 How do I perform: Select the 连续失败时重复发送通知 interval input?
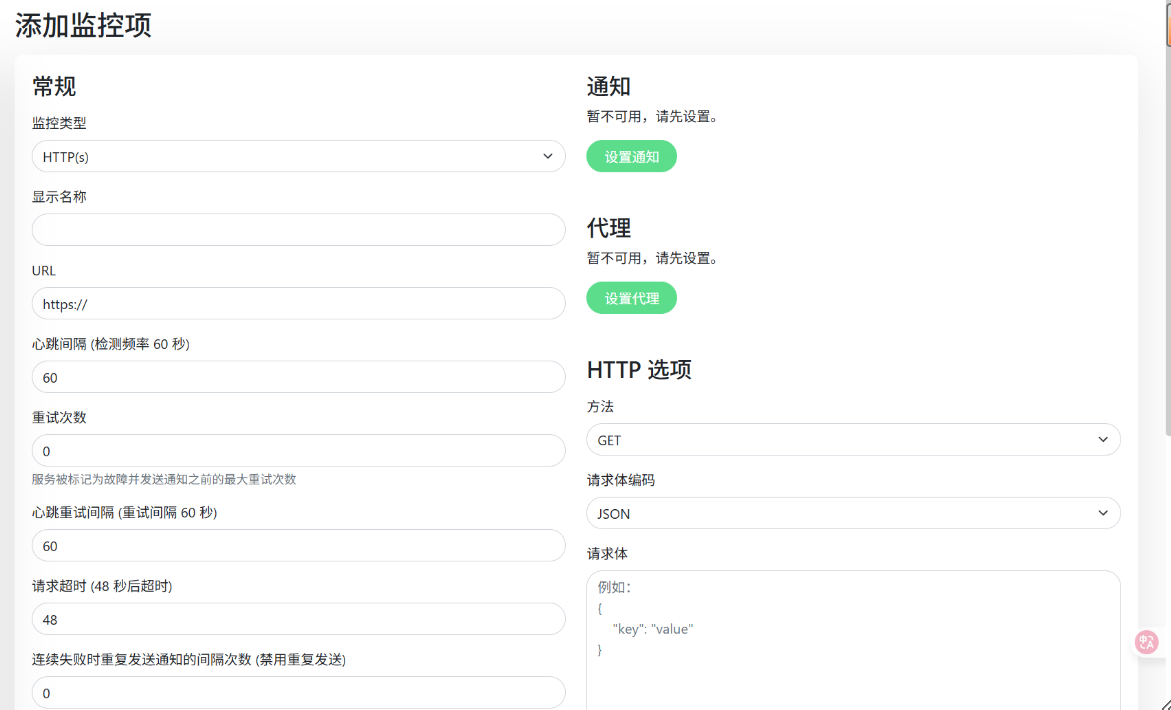point(298,693)
